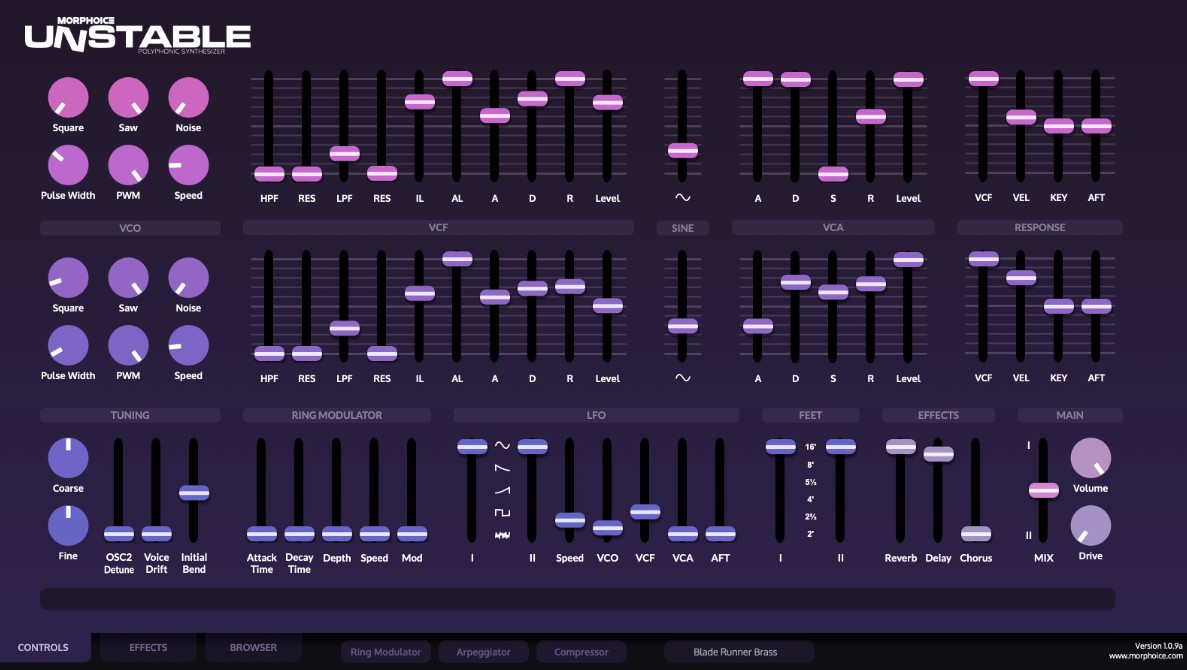Adjust the Reverb slider
1187x670 pixels.
tap(901, 447)
